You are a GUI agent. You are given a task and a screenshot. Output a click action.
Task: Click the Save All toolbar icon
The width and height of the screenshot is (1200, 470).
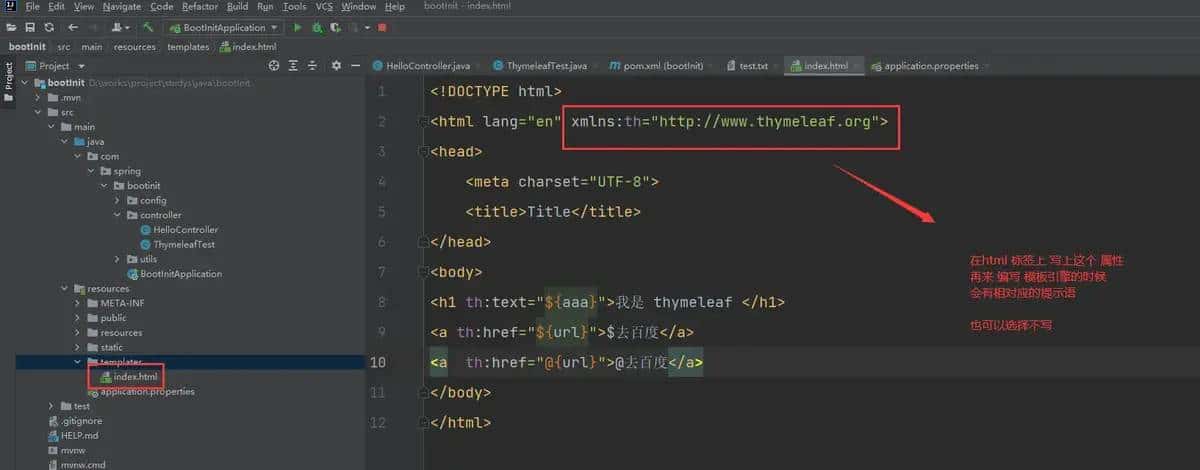pyautogui.click(x=29, y=27)
